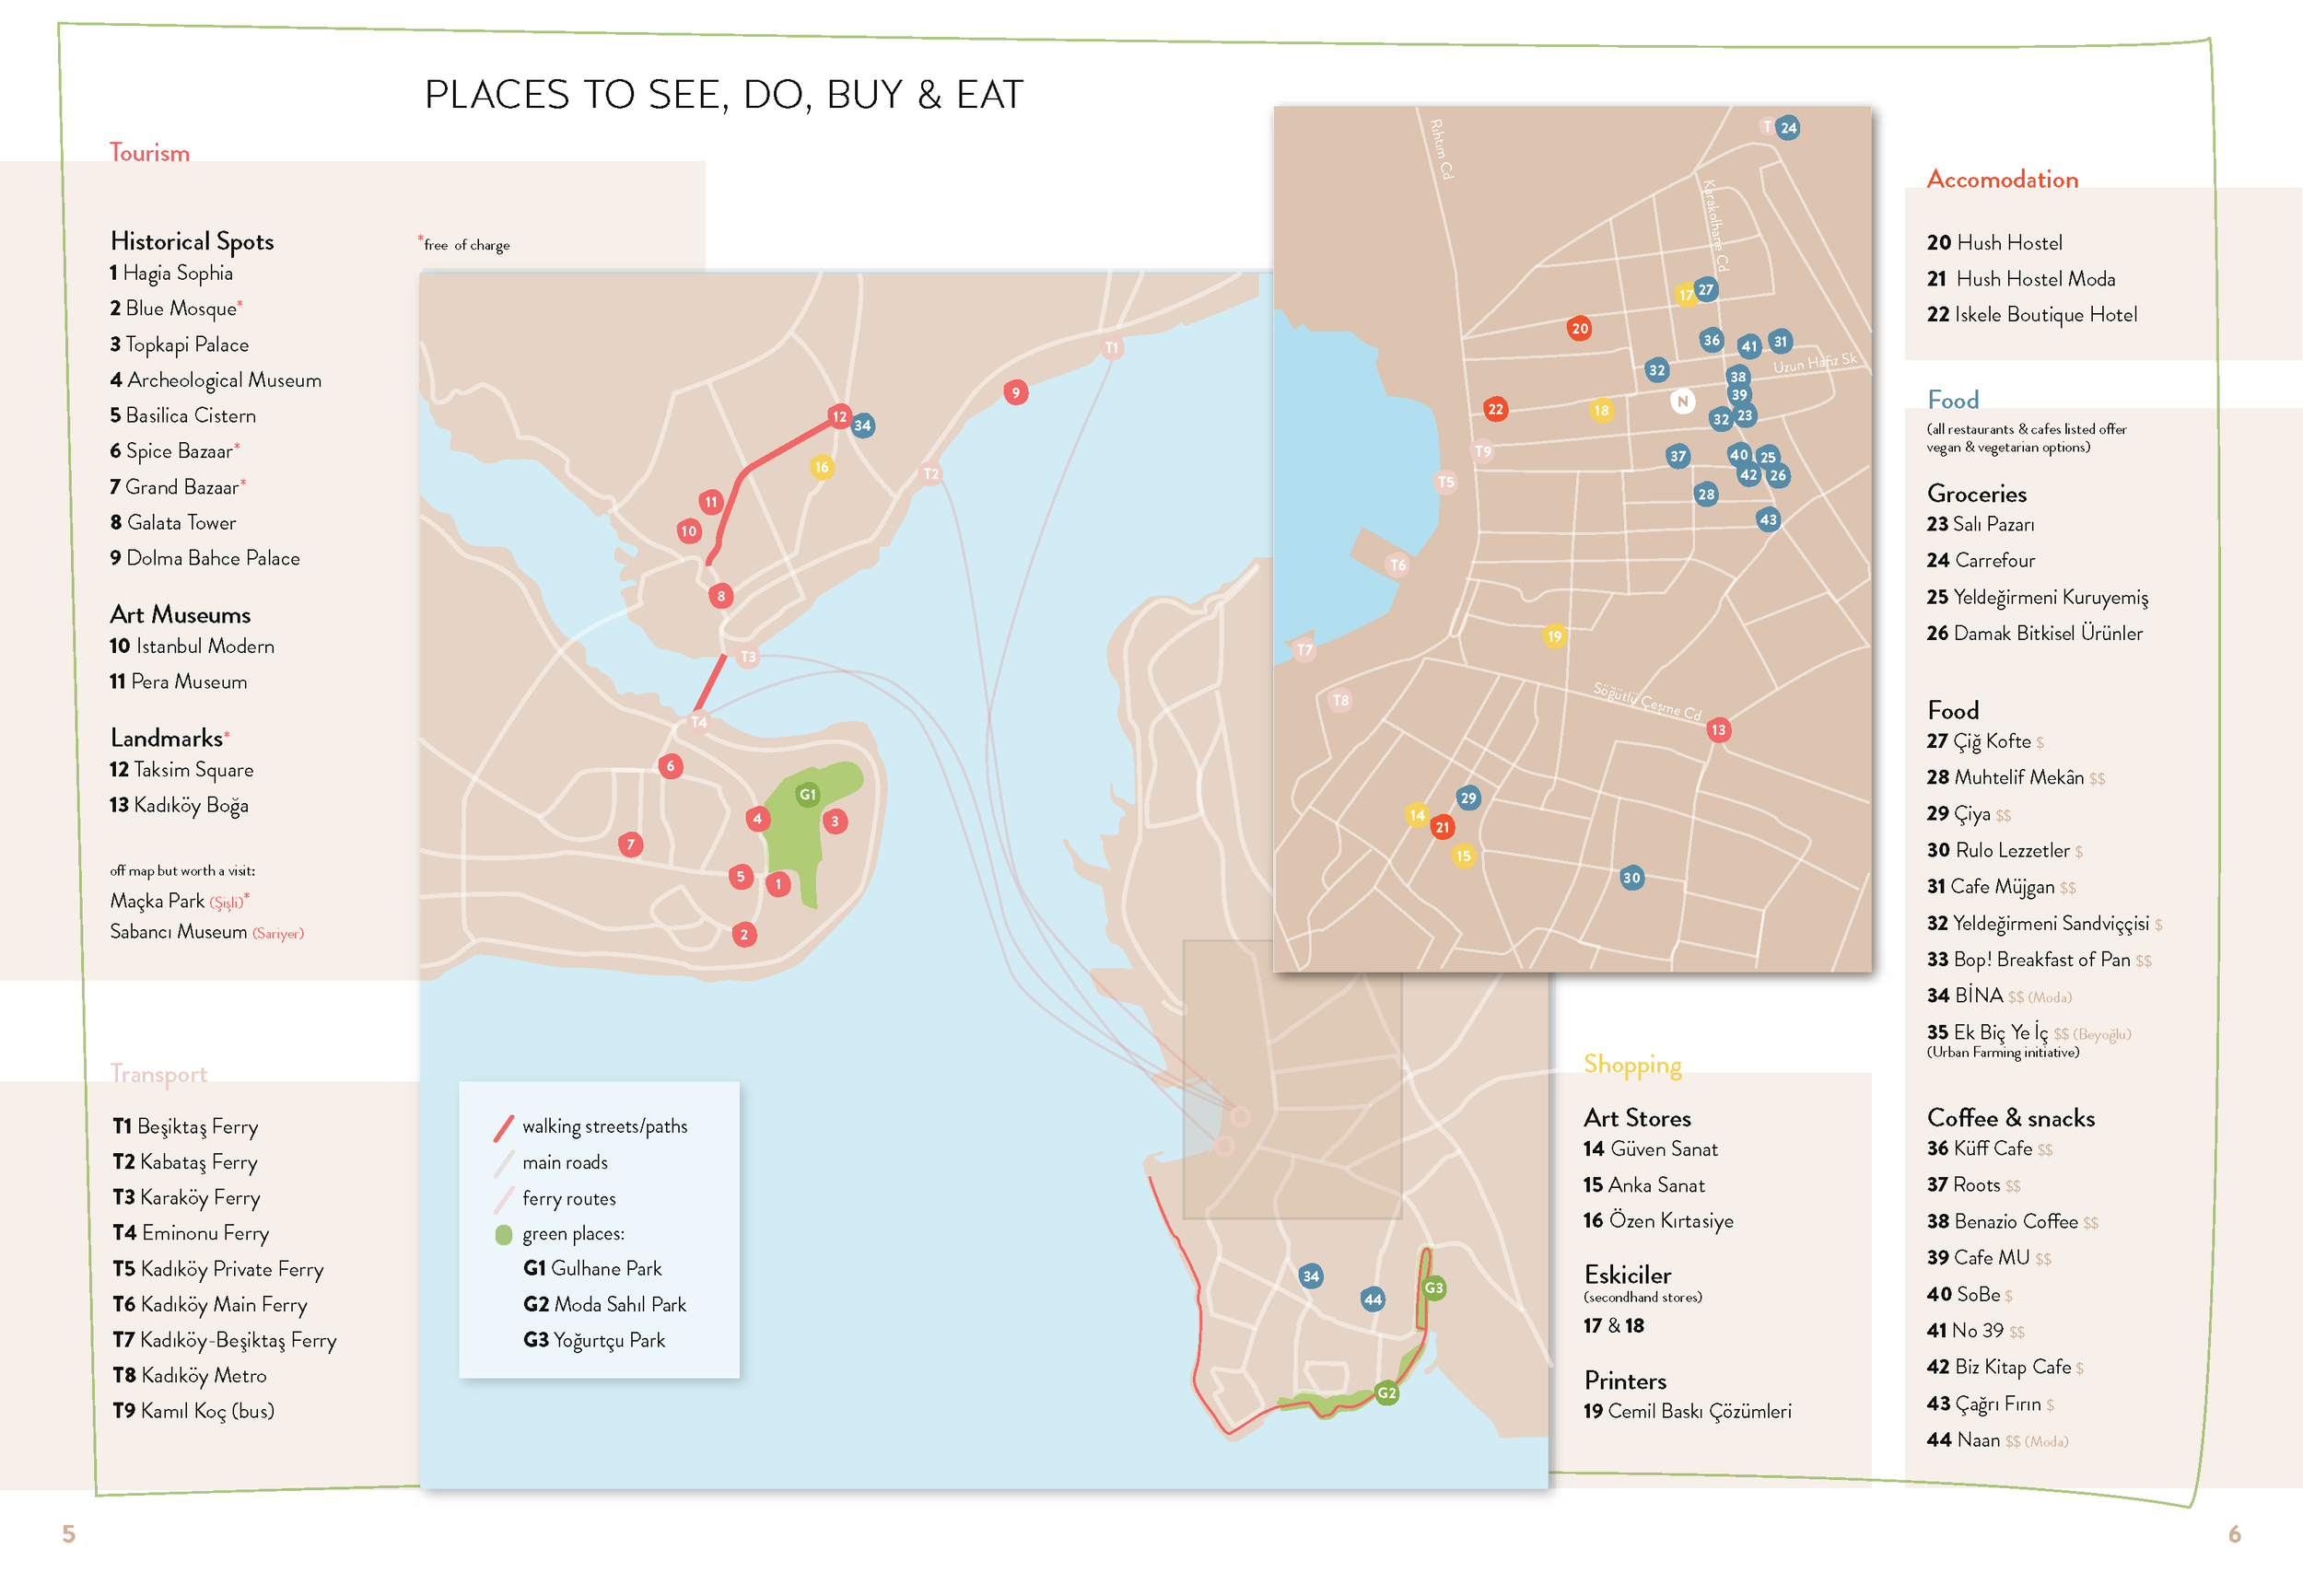The image size is (2303, 1596).
Task: Select 'T6 Kadıköy Main Ferry' in Transport
Action: [210, 1305]
